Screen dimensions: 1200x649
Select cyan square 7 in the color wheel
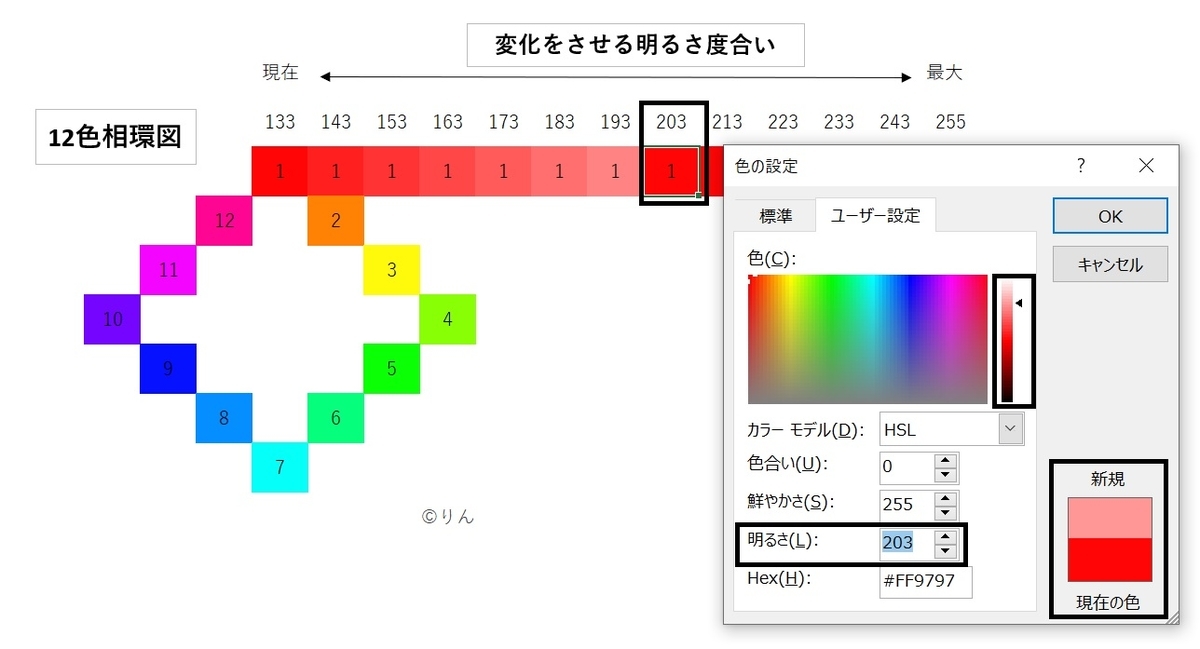coord(279,466)
